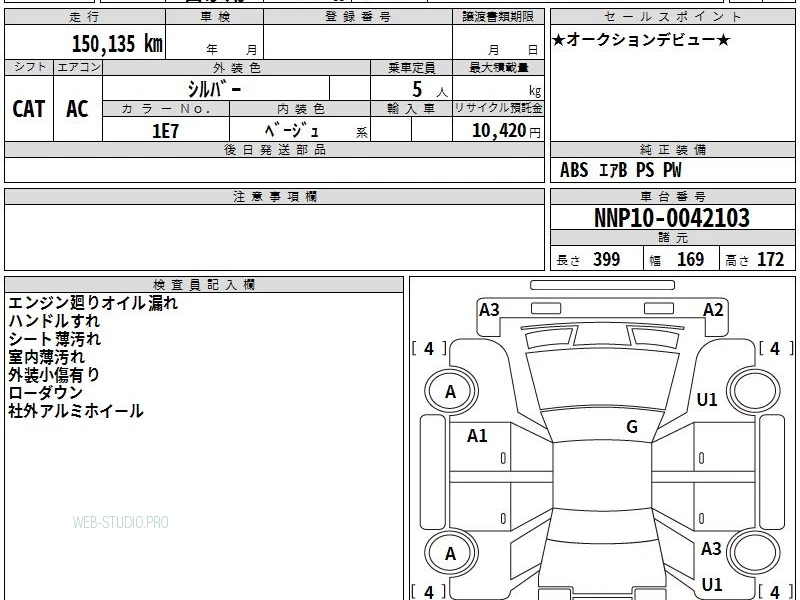Select the seating capacity 5 人
Viewport: 800px width, 600px height.
tap(430, 90)
